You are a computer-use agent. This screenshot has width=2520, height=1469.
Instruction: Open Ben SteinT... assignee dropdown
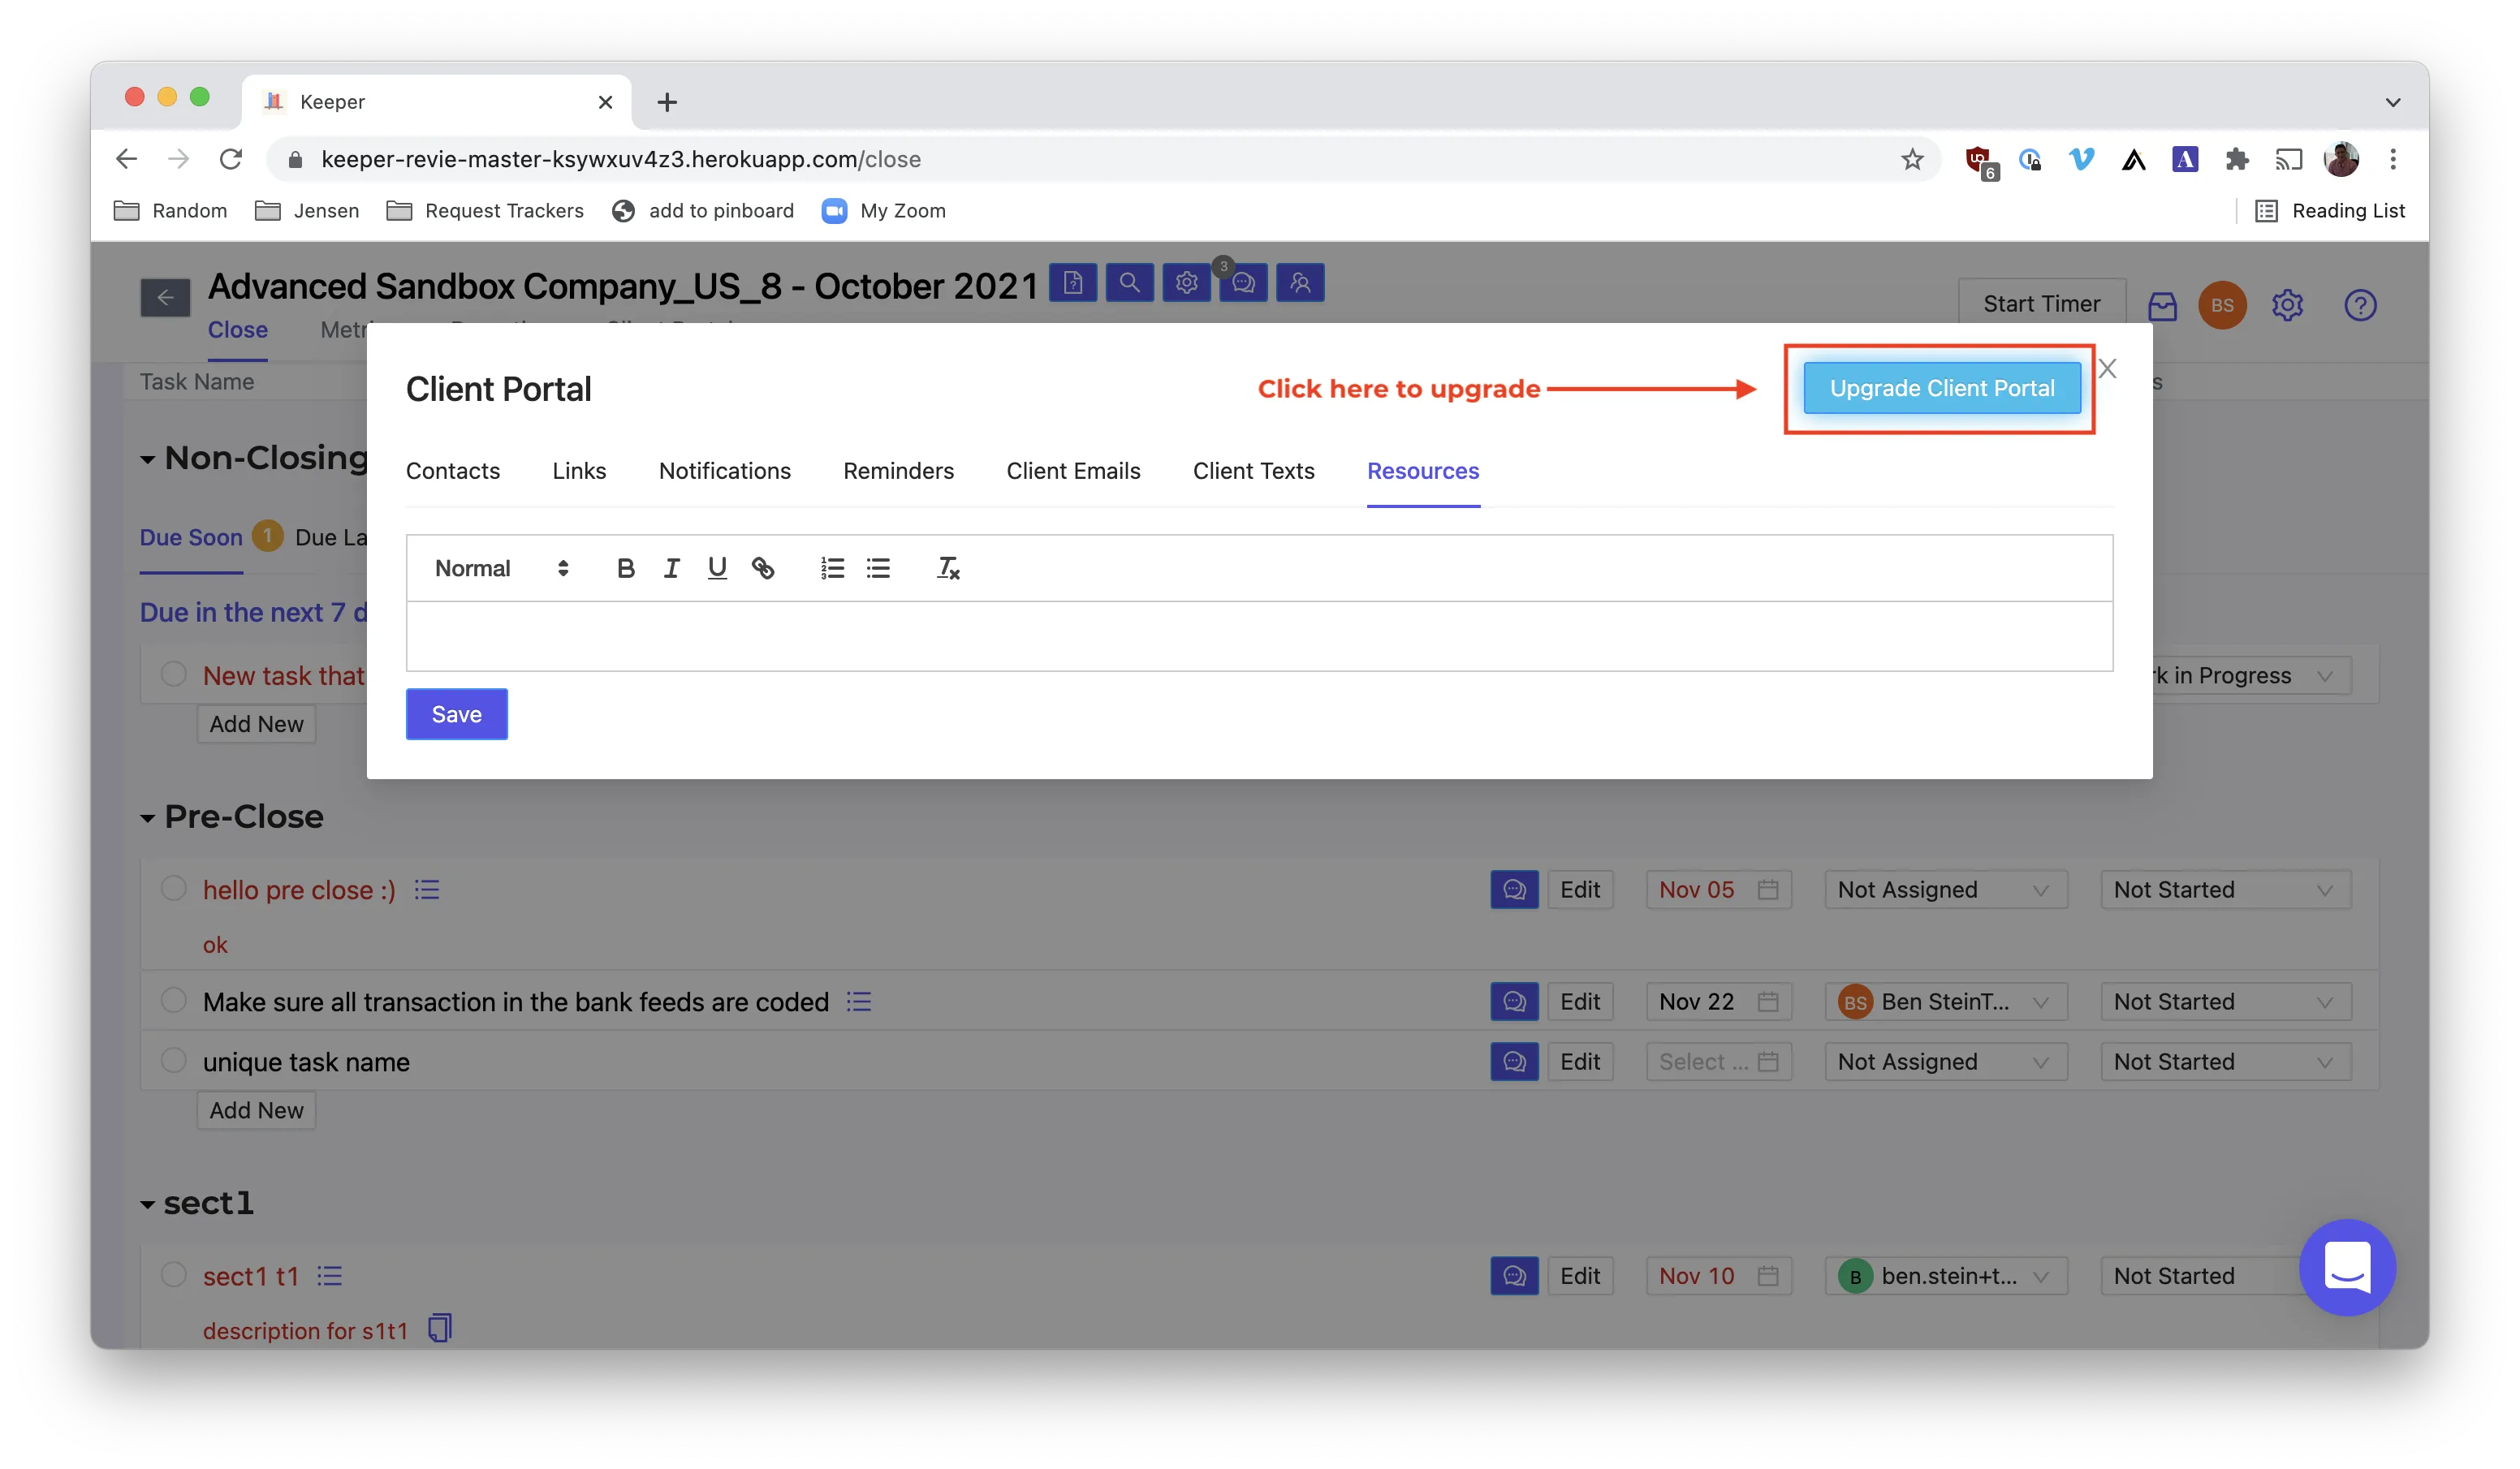1945,1001
